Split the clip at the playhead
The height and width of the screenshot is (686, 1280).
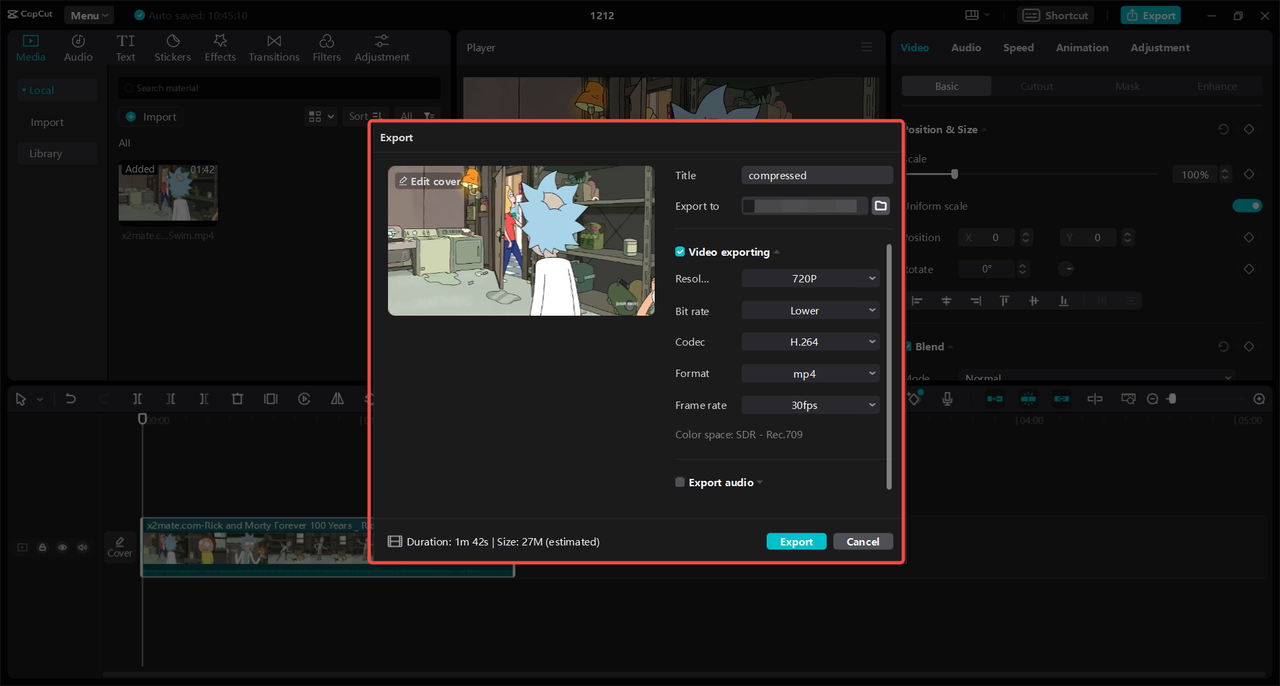point(138,399)
